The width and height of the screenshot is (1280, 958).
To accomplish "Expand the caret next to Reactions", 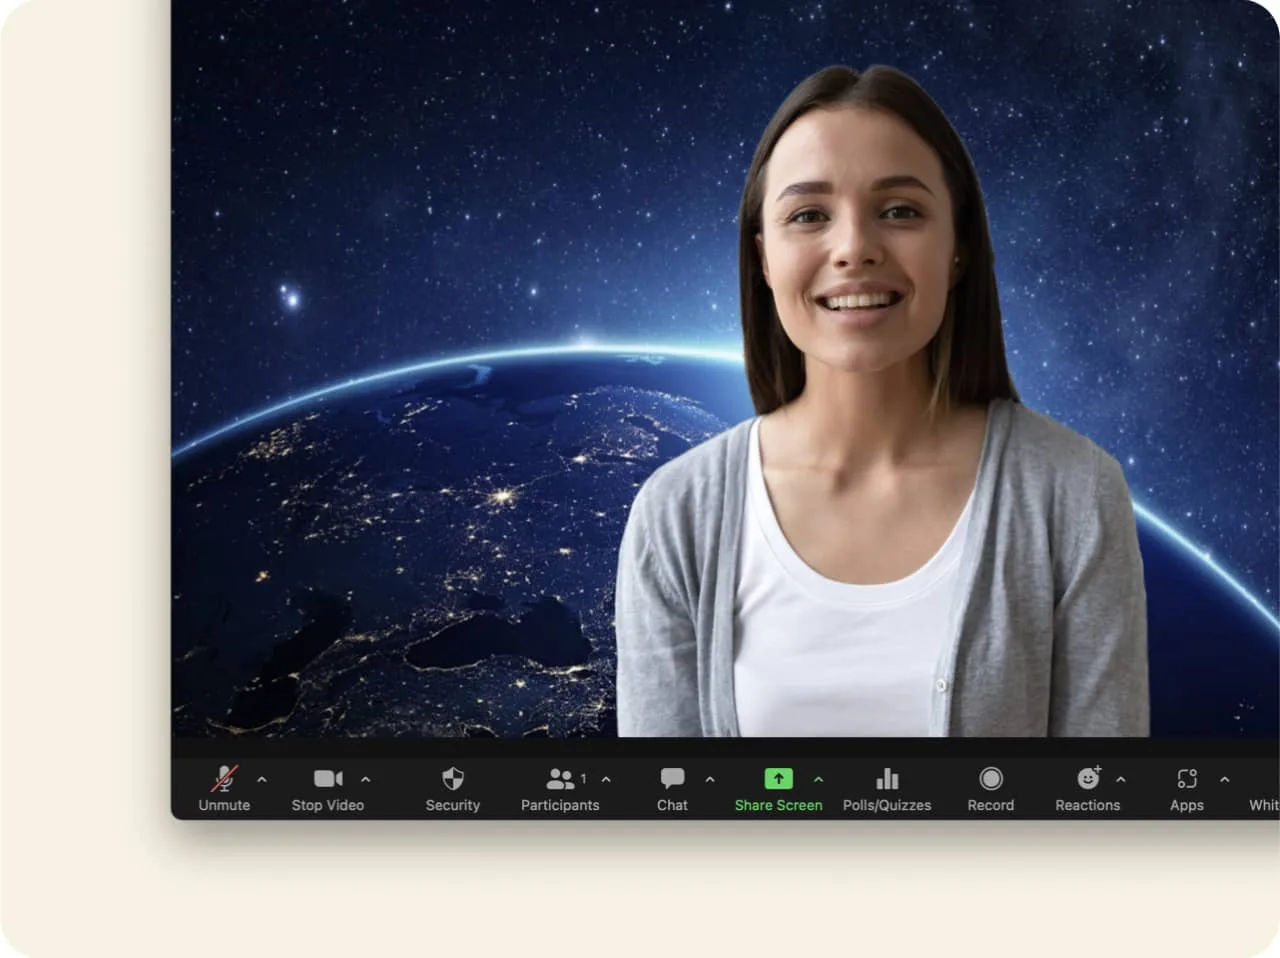I will 1121,779.
